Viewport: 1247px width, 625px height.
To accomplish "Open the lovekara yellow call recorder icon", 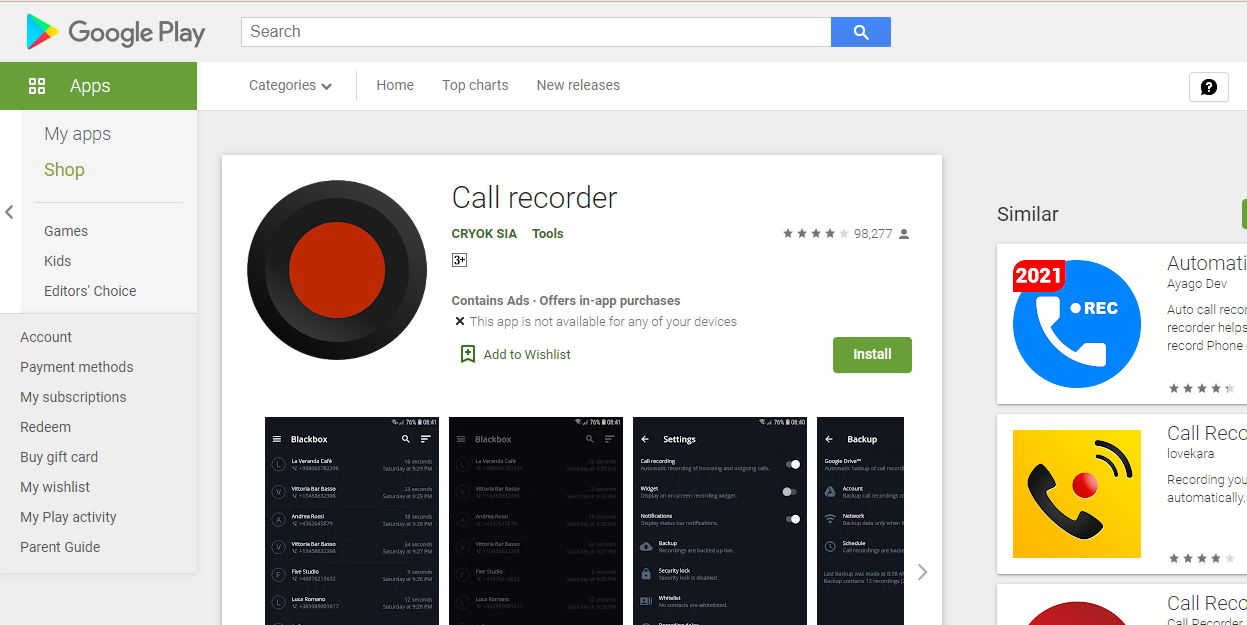I will pos(1077,494).
